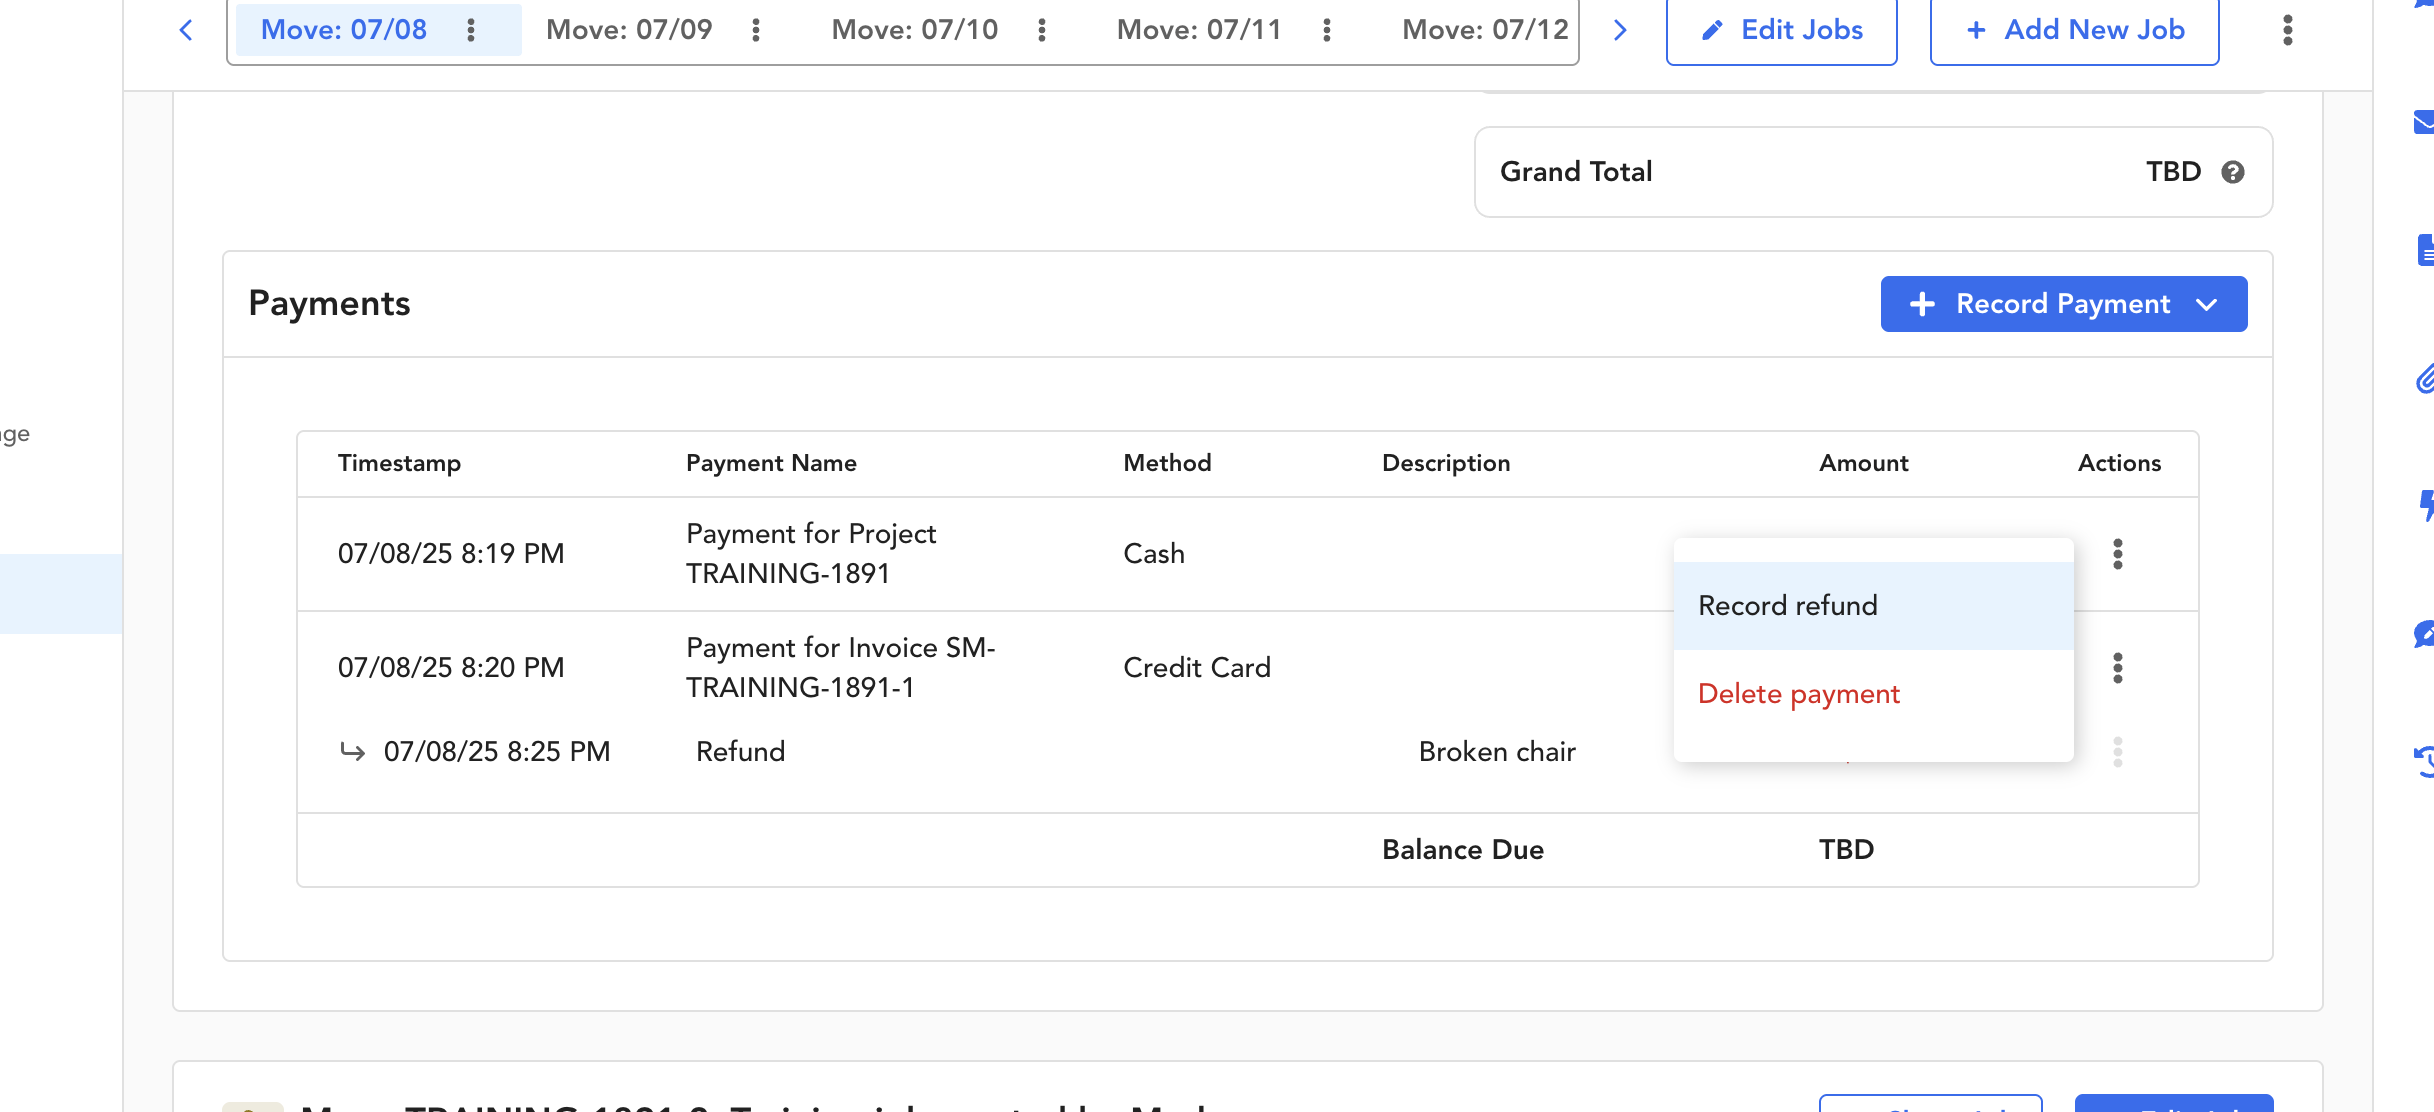Viewport: 2434px width, 1112px height.
Task: Open the email icon in right sidebar
Action: 2424,122
